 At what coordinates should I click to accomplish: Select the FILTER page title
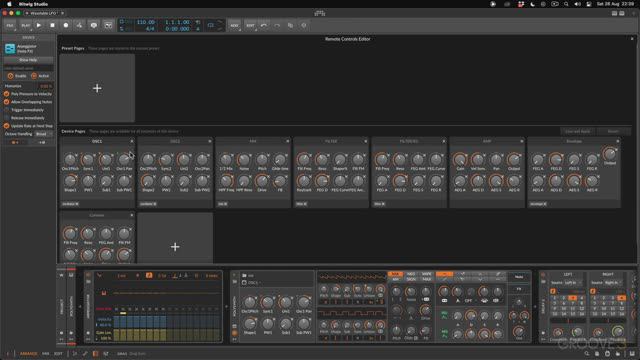point(331,141)
